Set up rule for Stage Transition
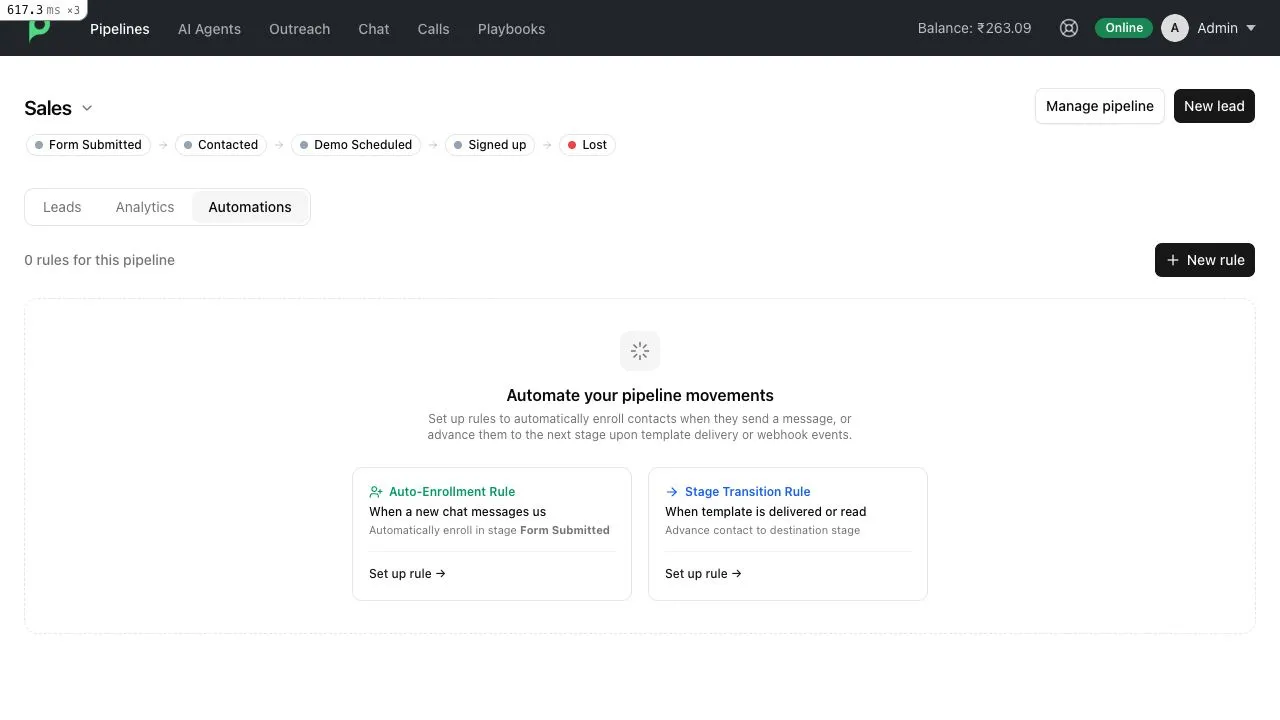This screenshot has height=720, width=1280. [x=703, y=574]
